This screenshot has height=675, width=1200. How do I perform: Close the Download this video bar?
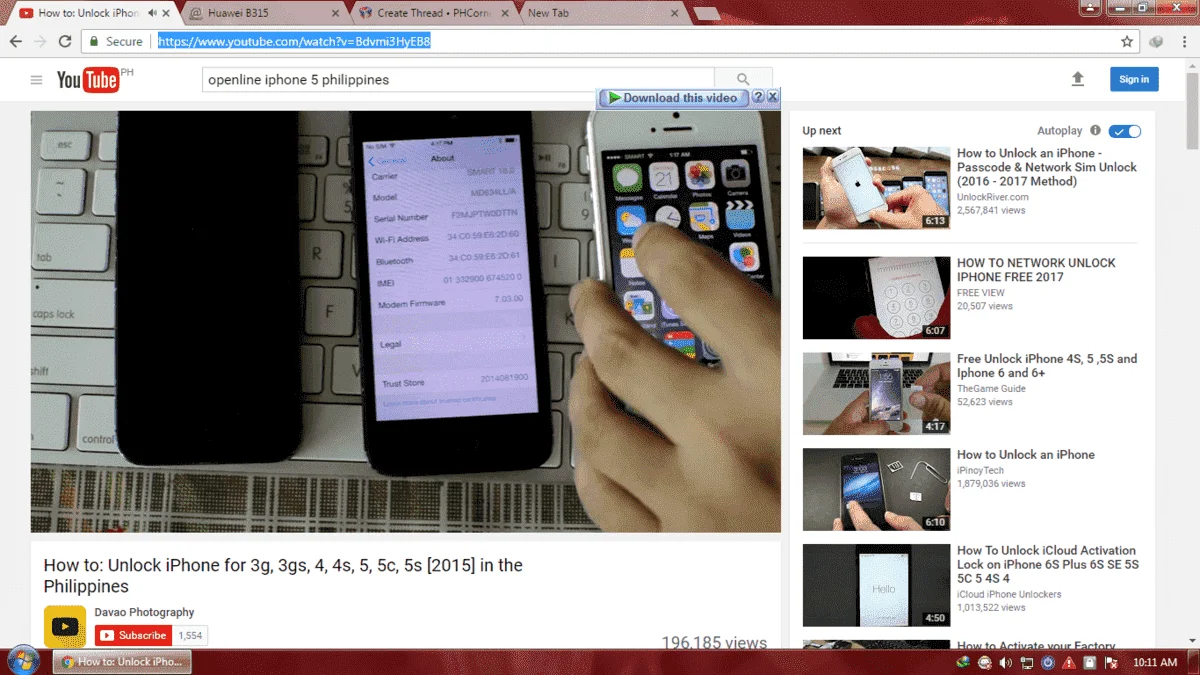[773, 97]
